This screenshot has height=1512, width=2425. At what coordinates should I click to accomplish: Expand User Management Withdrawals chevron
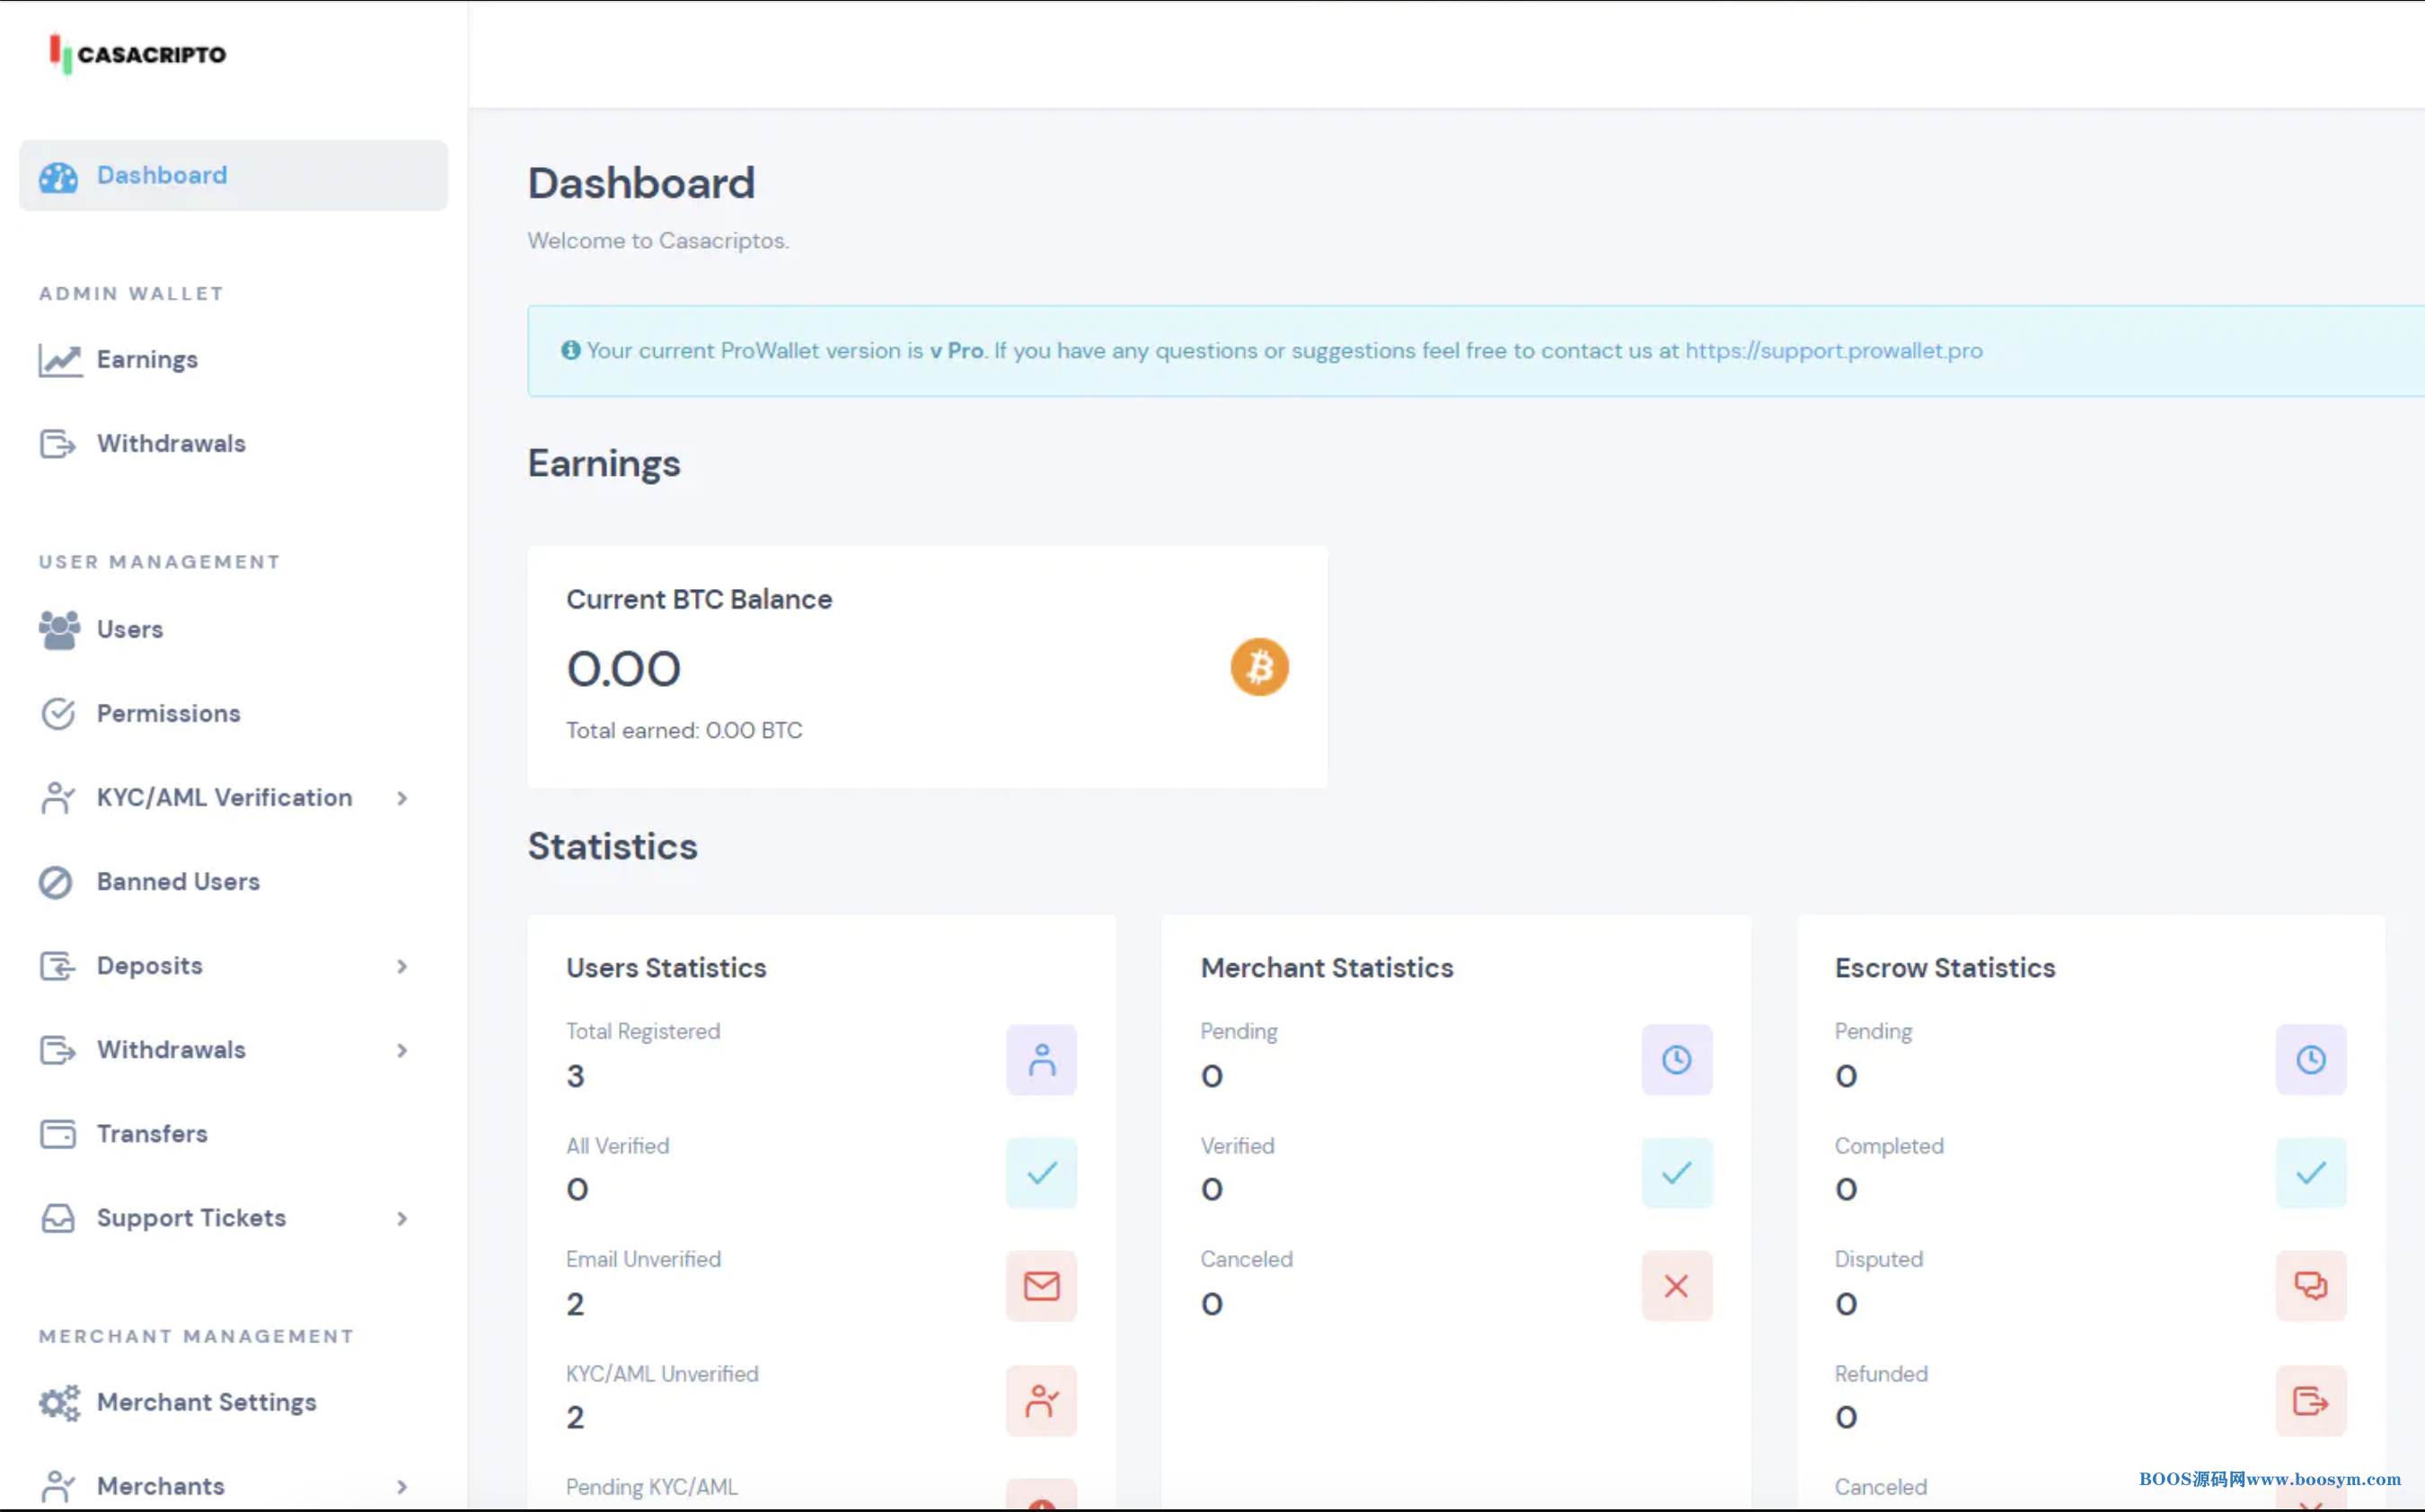tap(402, 1050)
